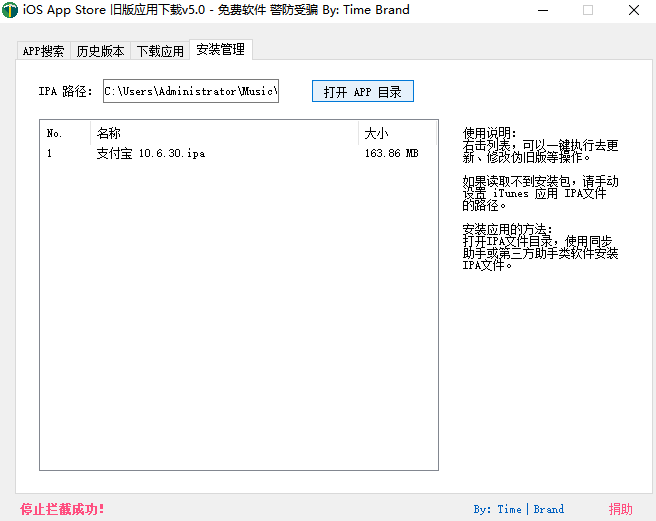Minimize the application window

(x=543, y=10)
